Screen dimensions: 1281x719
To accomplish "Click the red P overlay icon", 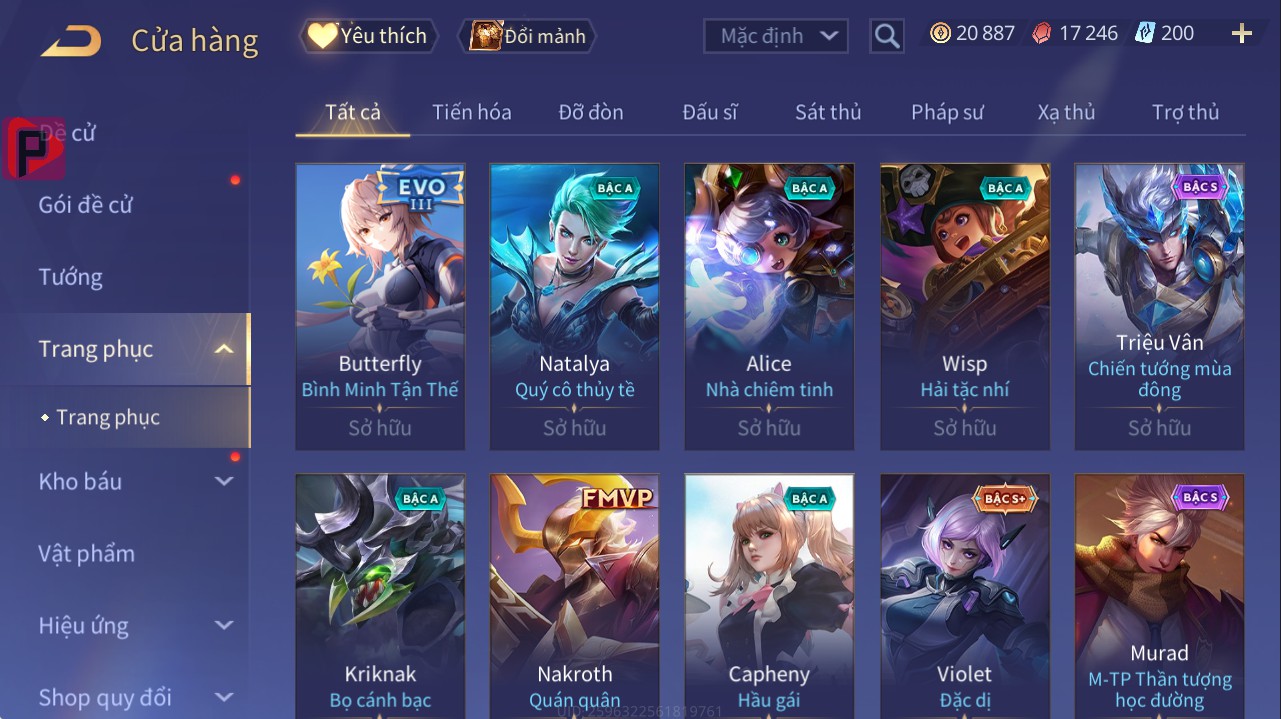I will point(33,148).
